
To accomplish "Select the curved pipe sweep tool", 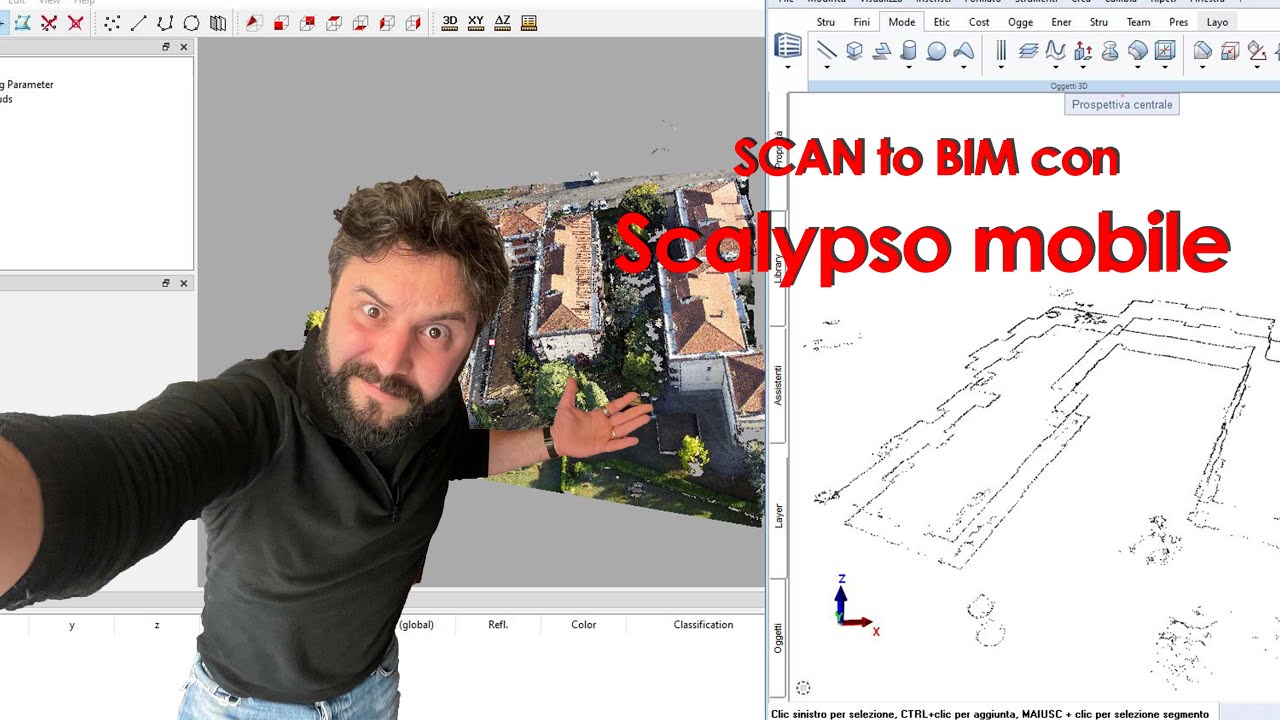I will click(1137, 50).
